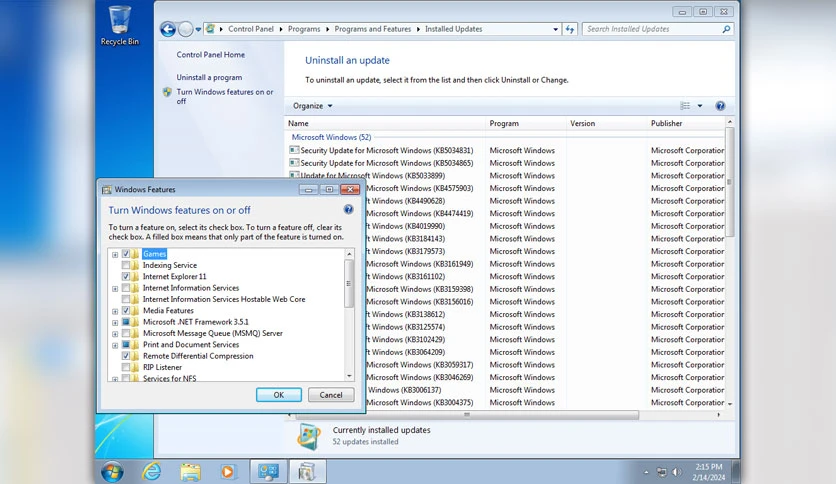Click the Forward navigation arrow button
Image resolution: width=836 pixels, height=484 pixels.
[x=186, y=29]
